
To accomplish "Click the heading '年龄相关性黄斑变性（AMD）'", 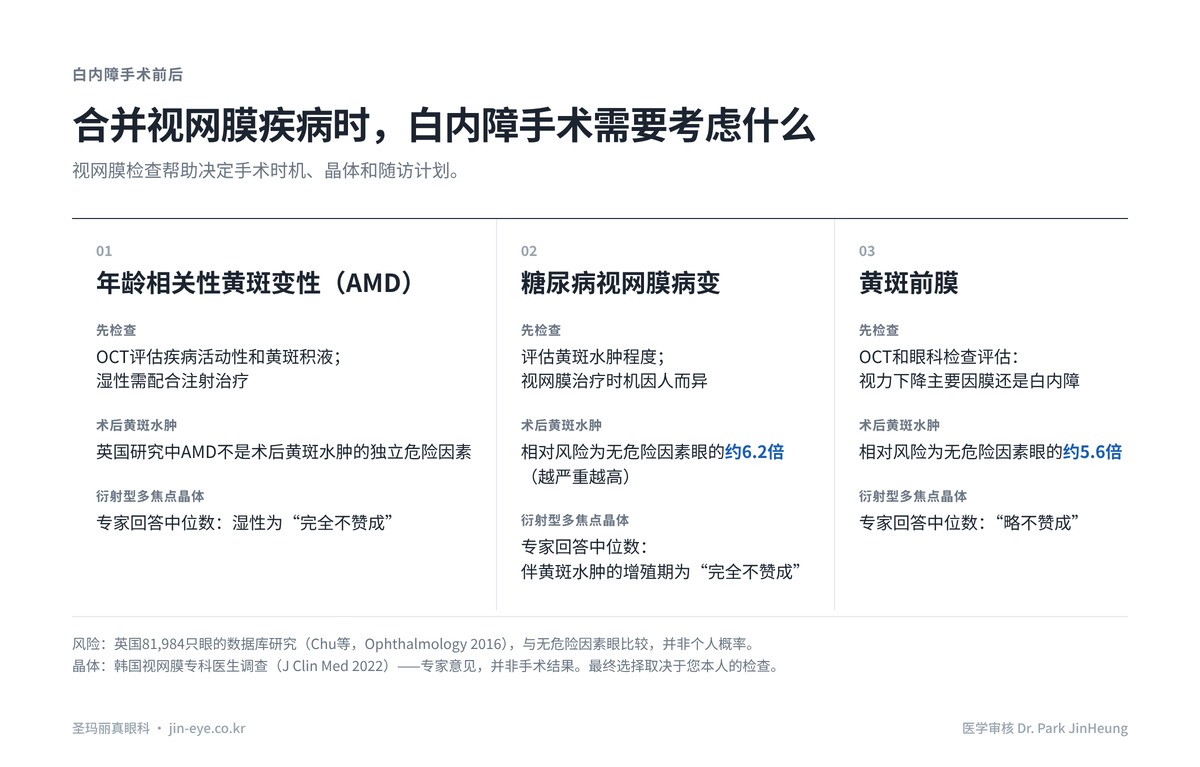I will click(255, 283).
